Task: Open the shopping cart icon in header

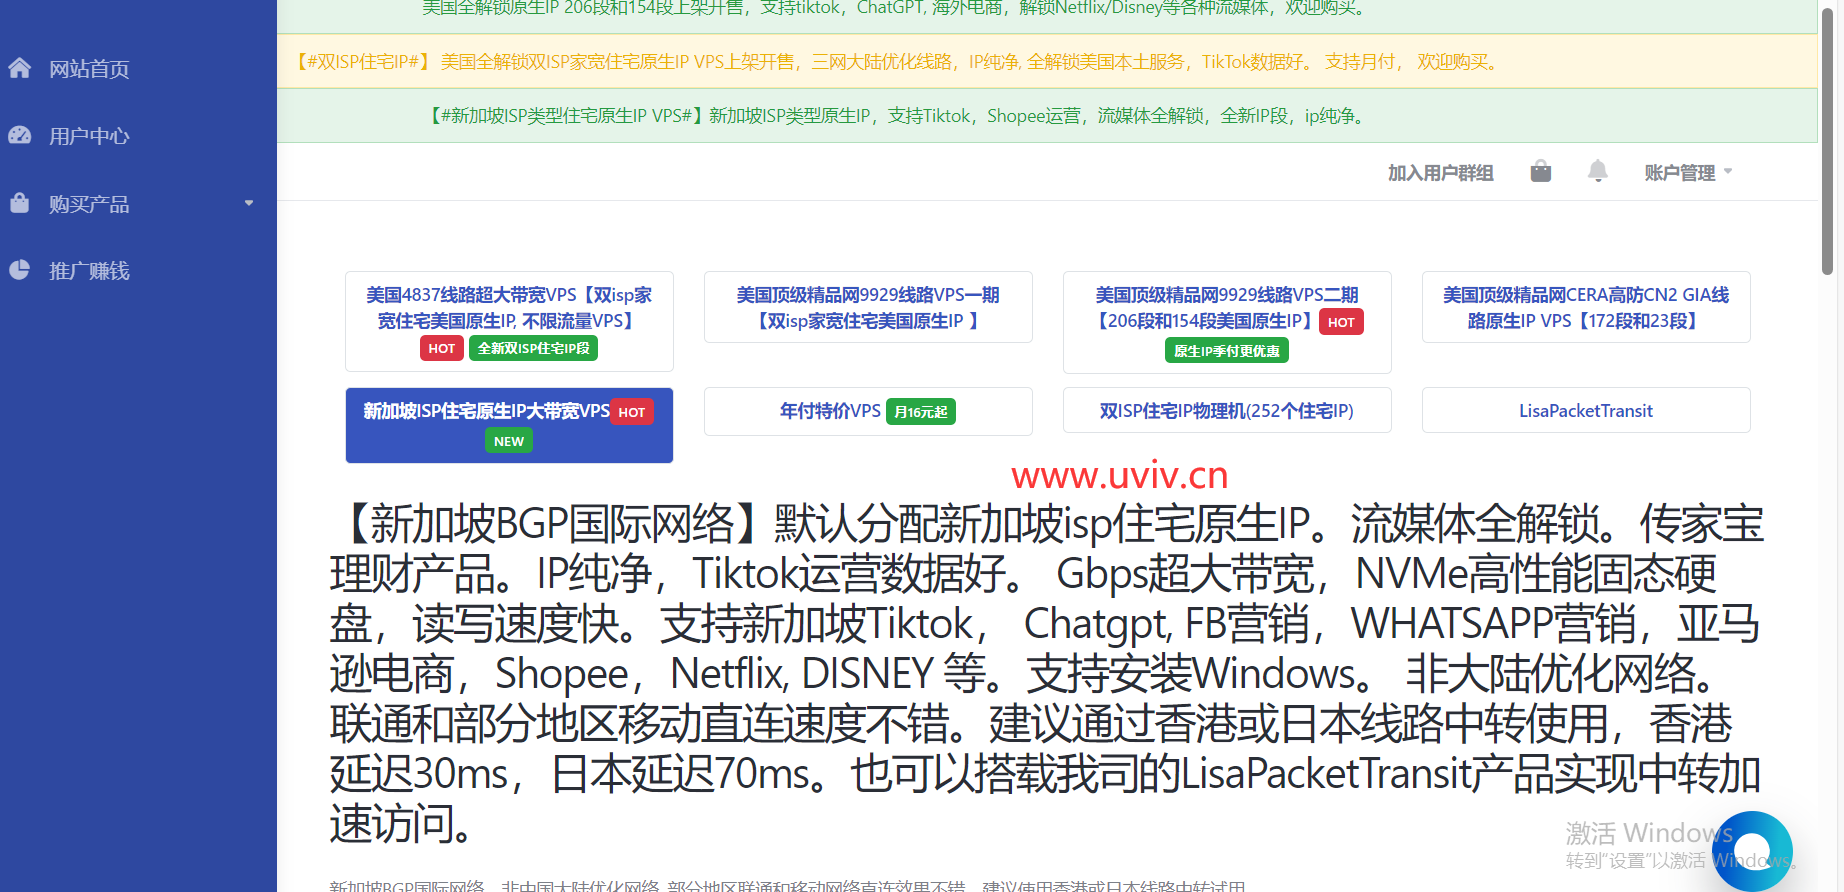Action: (x=1540, y=172)
